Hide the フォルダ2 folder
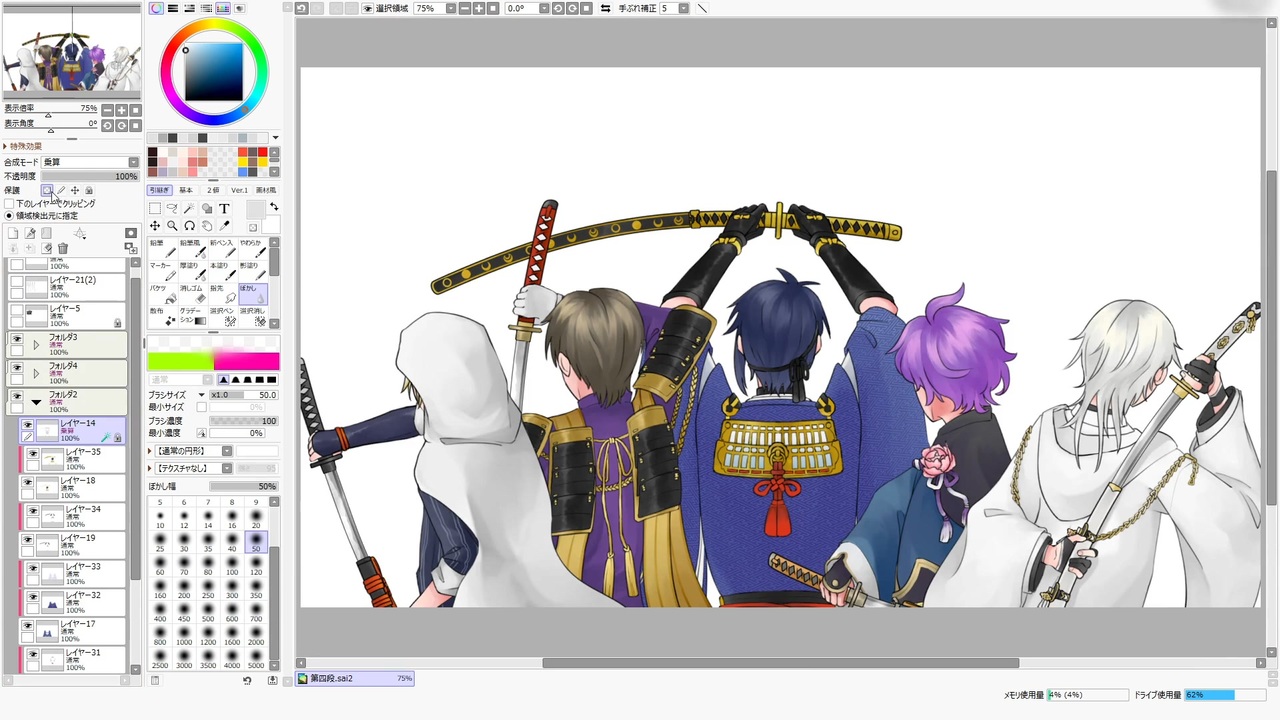This screenshot has height=720, width=1280. click(x=17, y=397)
